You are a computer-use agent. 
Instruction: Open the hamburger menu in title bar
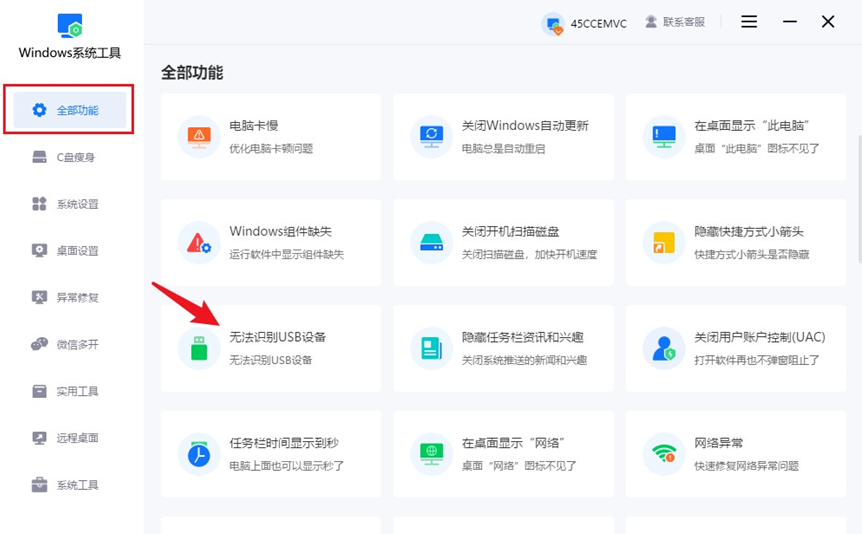tap(749, 21)
